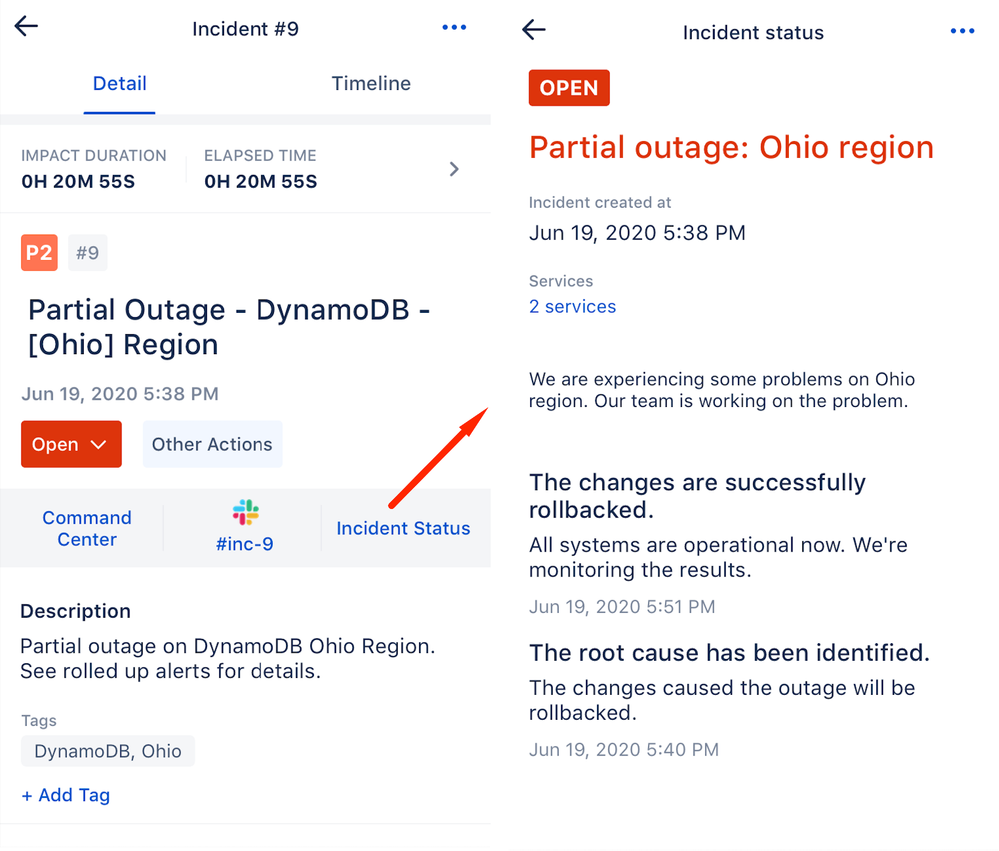Open the Command Center link

tap(87, 528)
